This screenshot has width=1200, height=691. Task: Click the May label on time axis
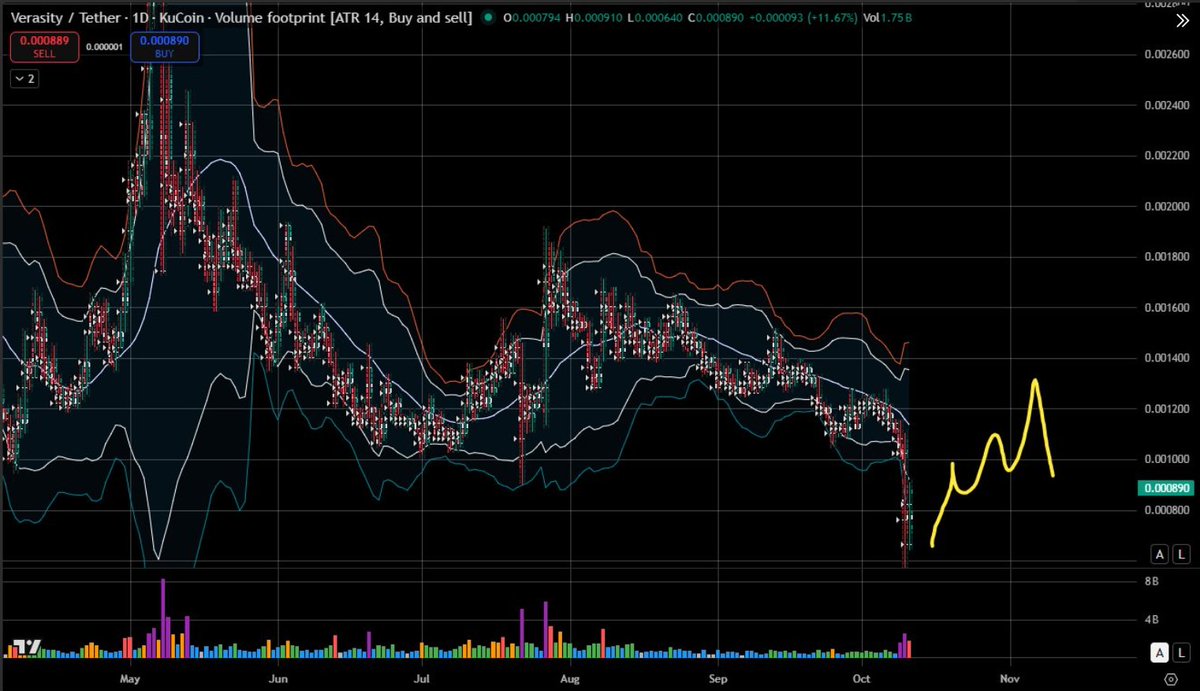130,677
